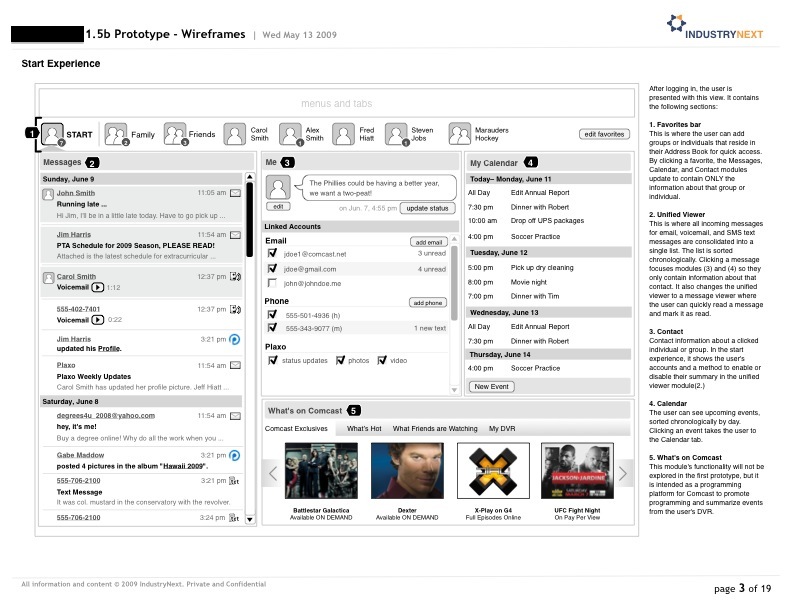
Task: Click Linked Accounts scroll down arrow
Action: pyautogui.click(x=454, y=390)
